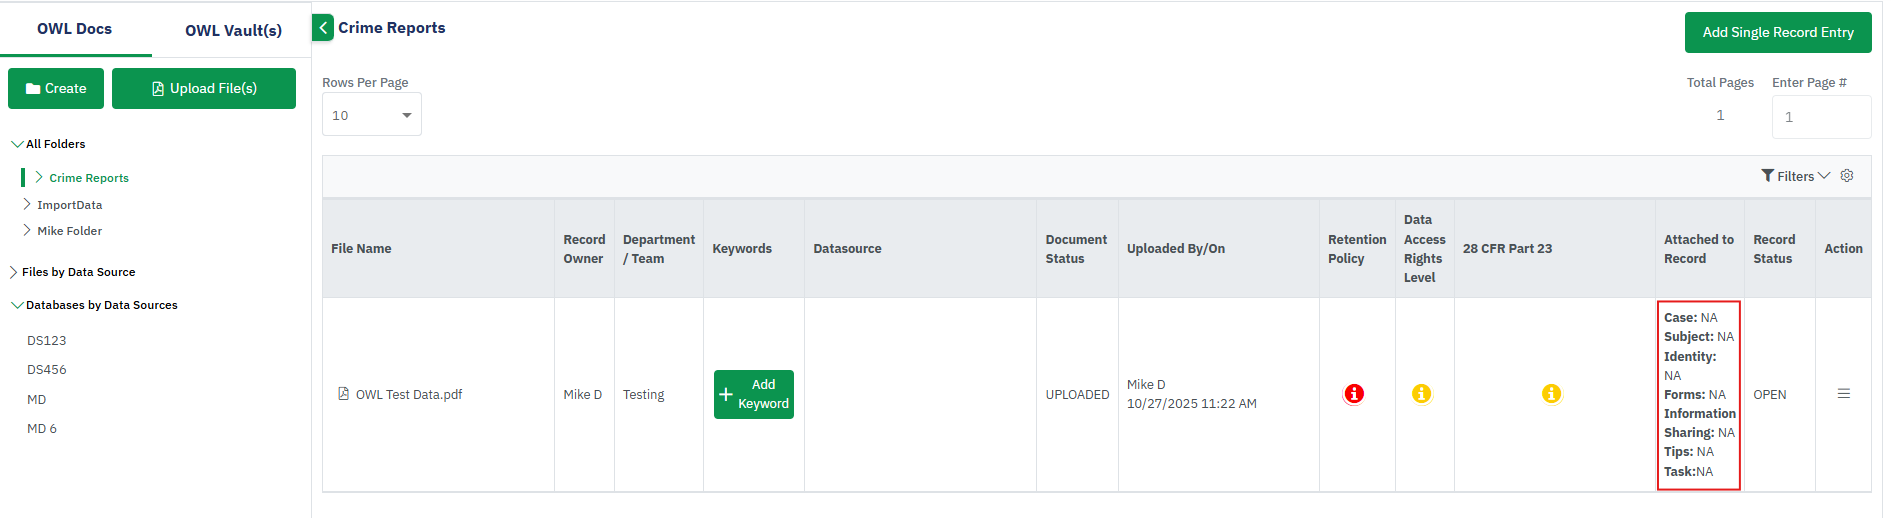
Task: Collapse the All Folders tree
Action: coord(17,144)
